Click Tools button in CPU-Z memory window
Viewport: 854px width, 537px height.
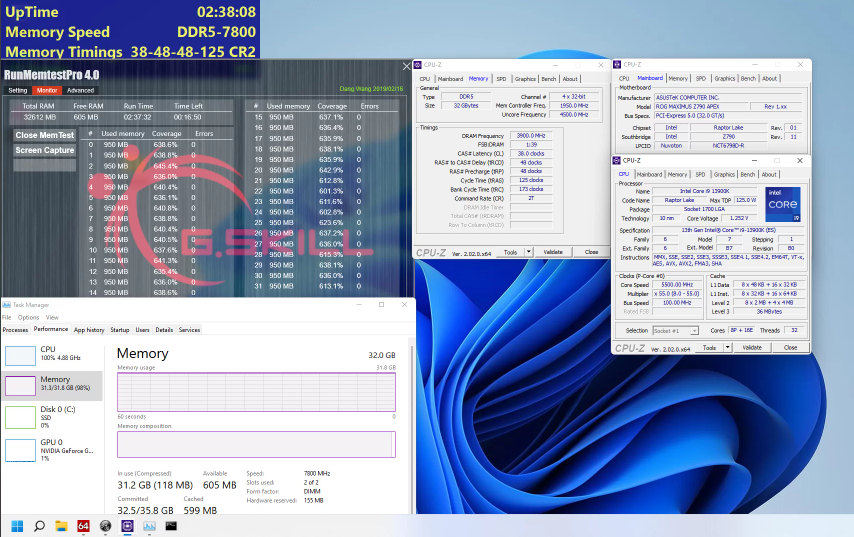[x=510, y=252]
